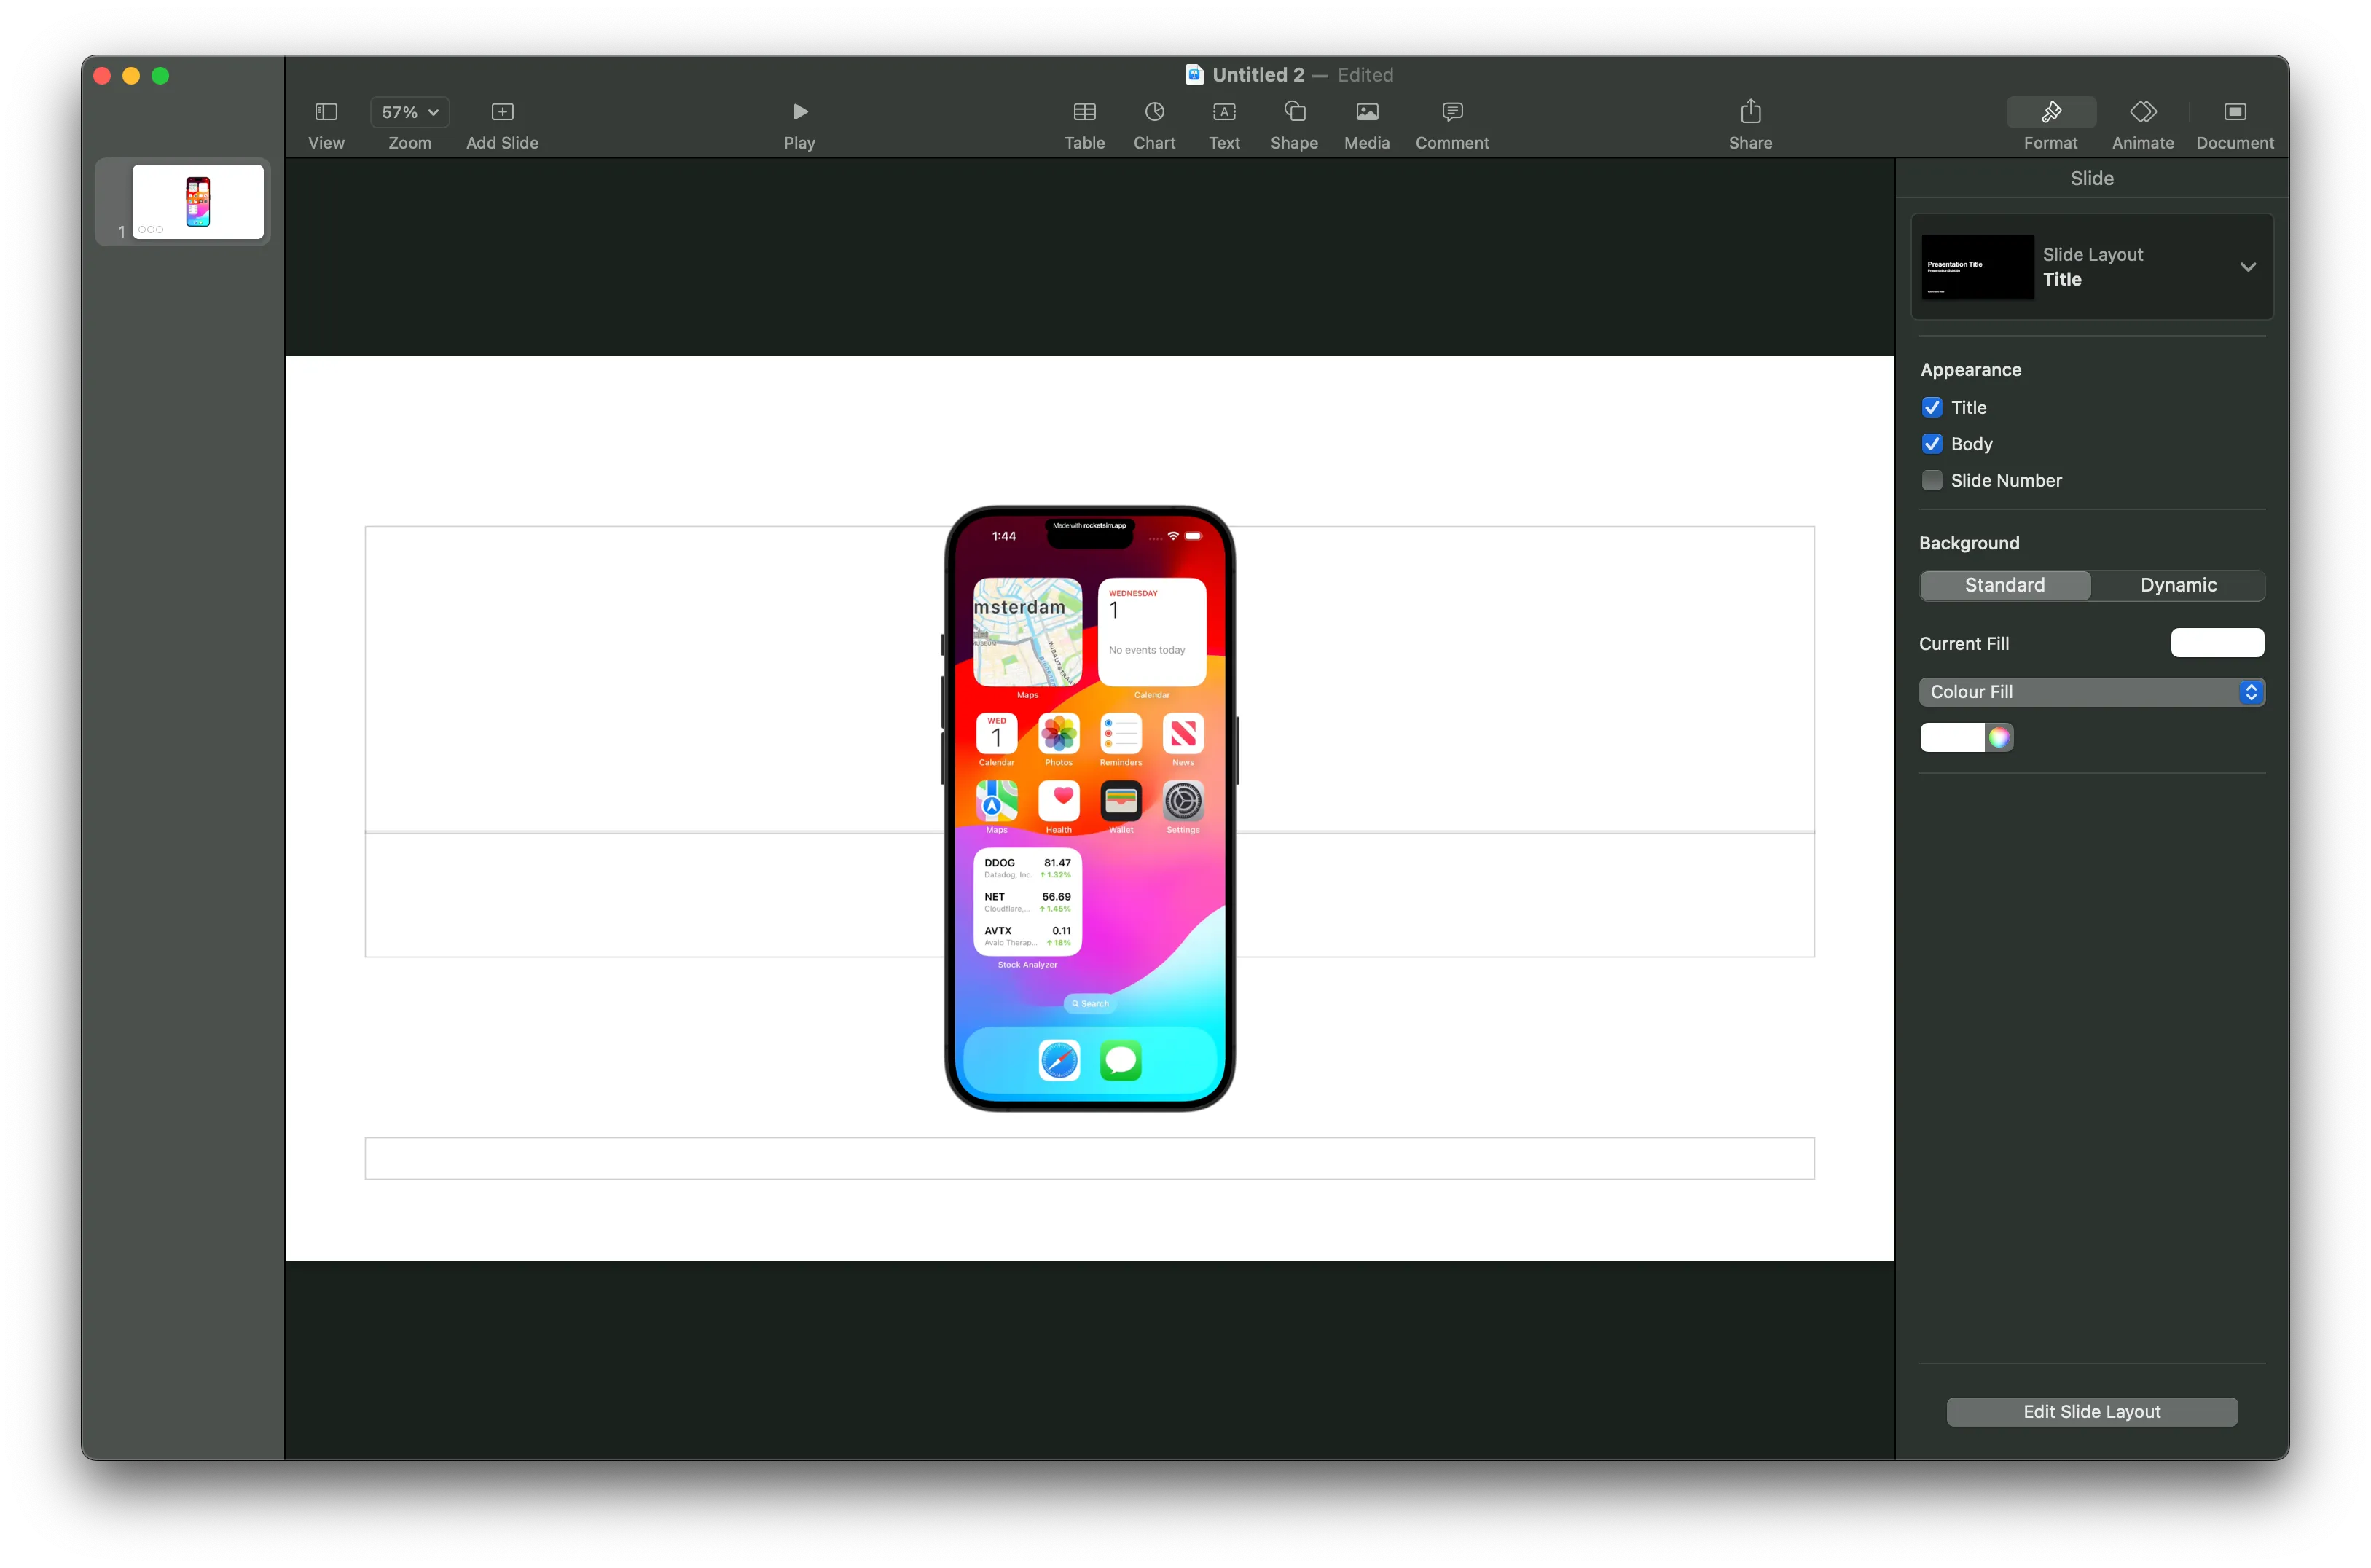Open the colour picker wheel
Screen dimensions: 2371x1568
(1999, 737)
